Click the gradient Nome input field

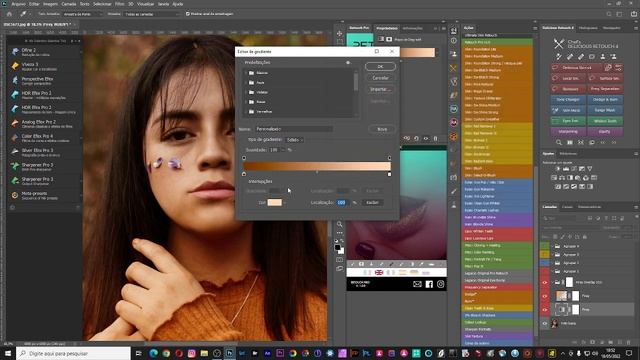[x=294, y=129]
